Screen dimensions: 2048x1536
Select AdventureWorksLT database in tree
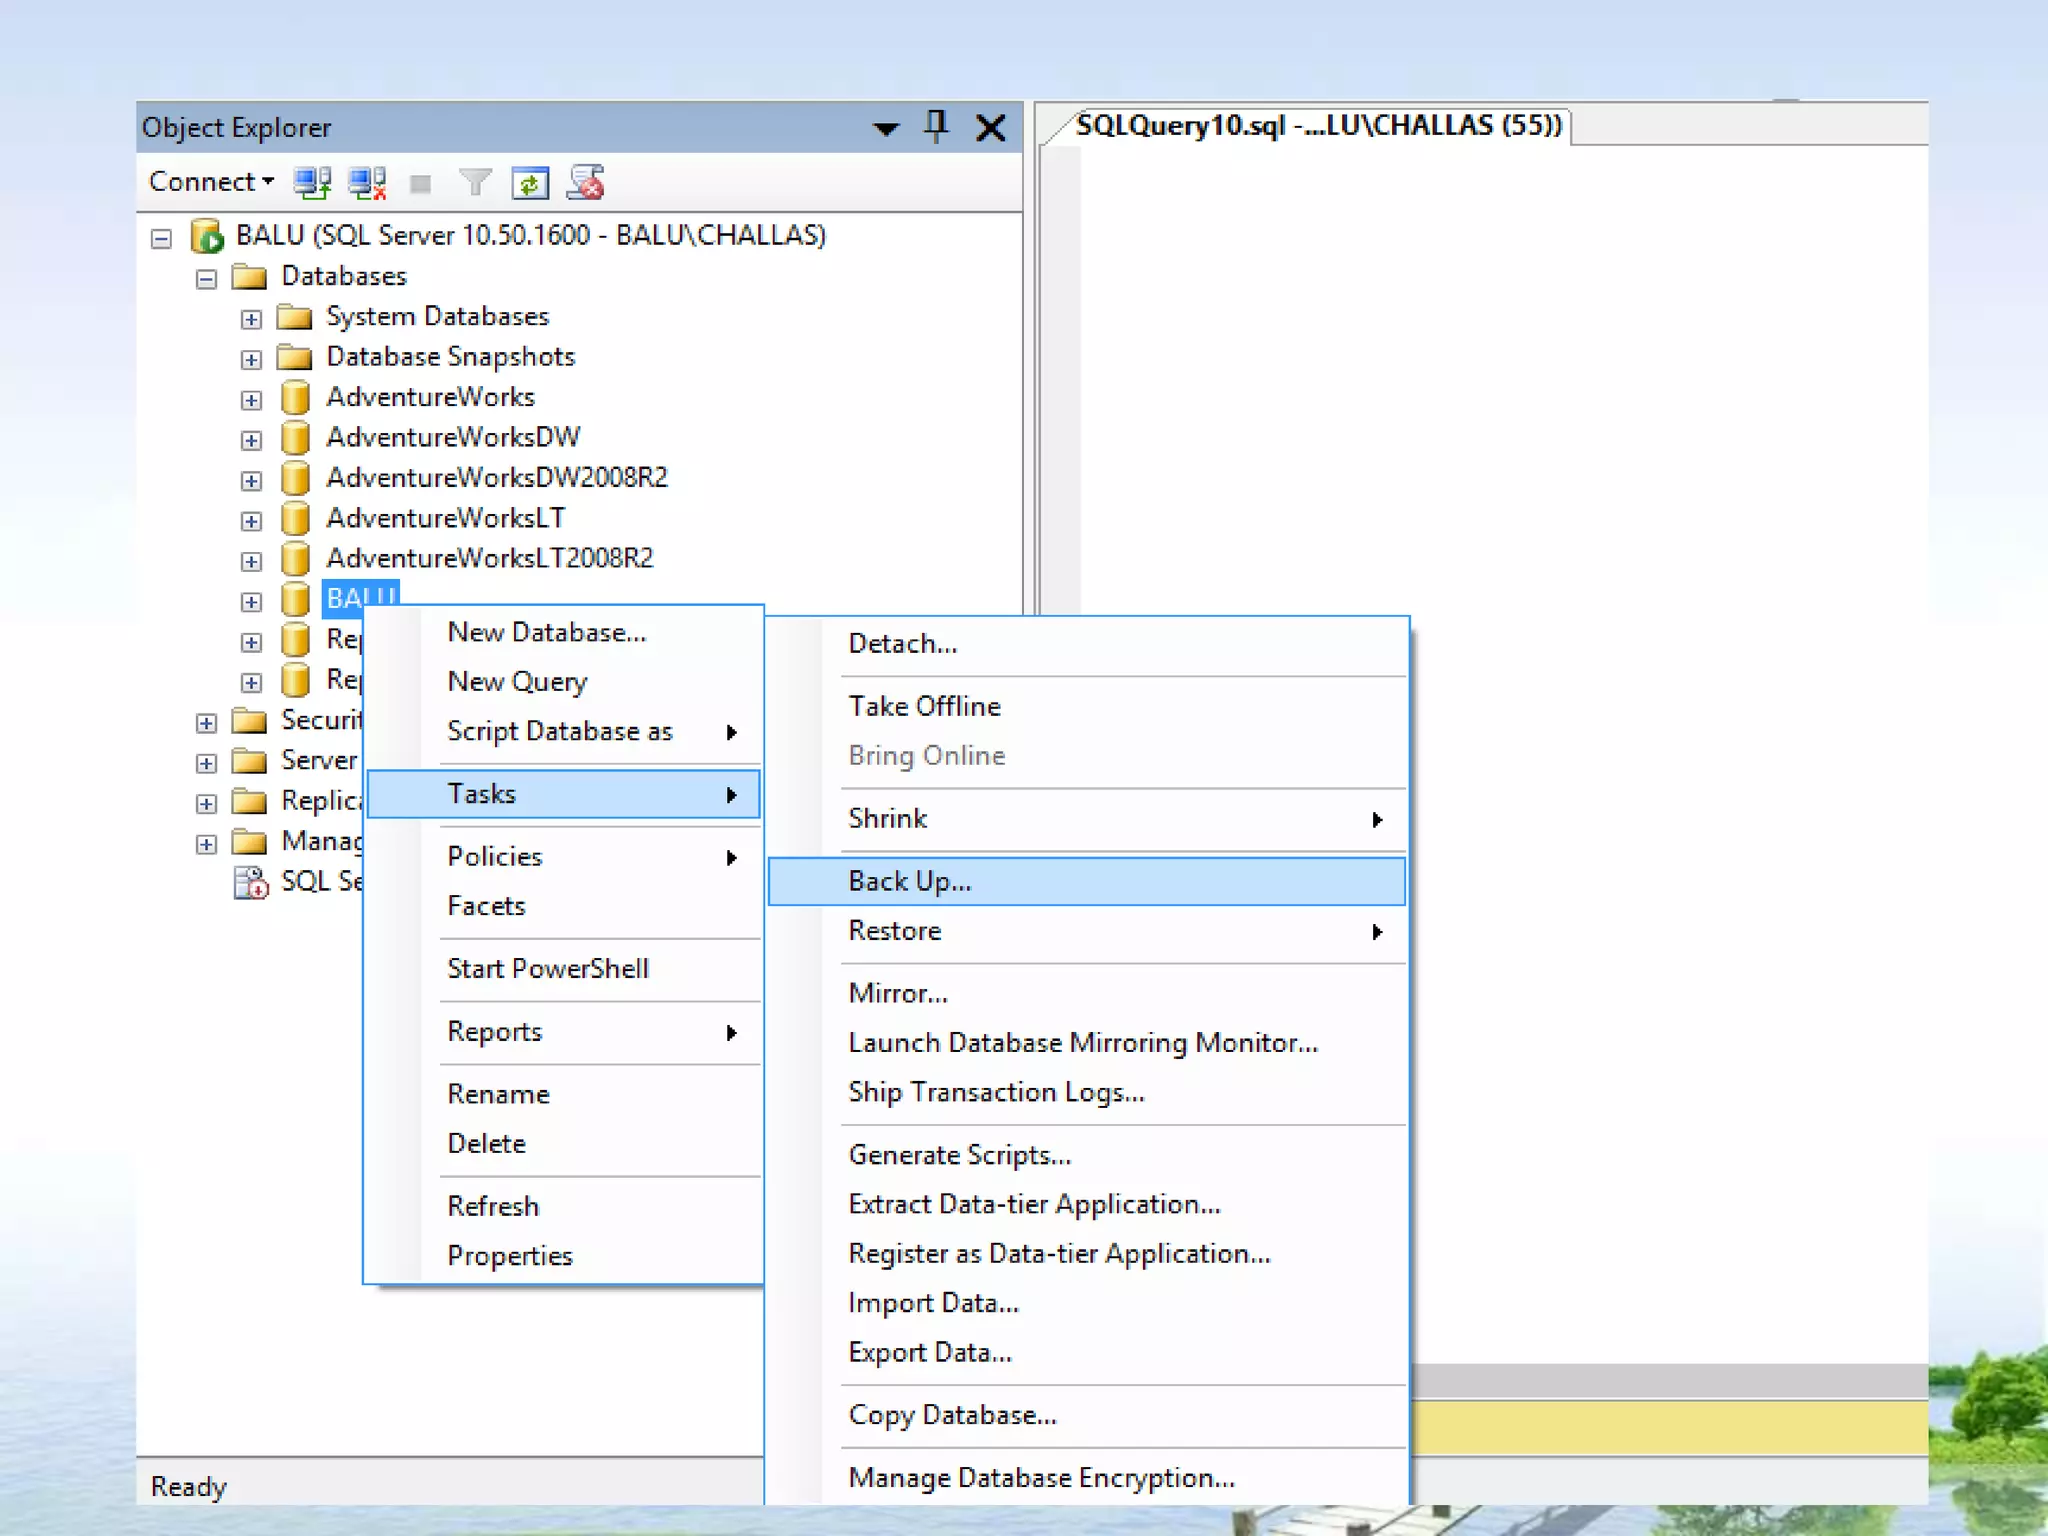pos(446,518)
